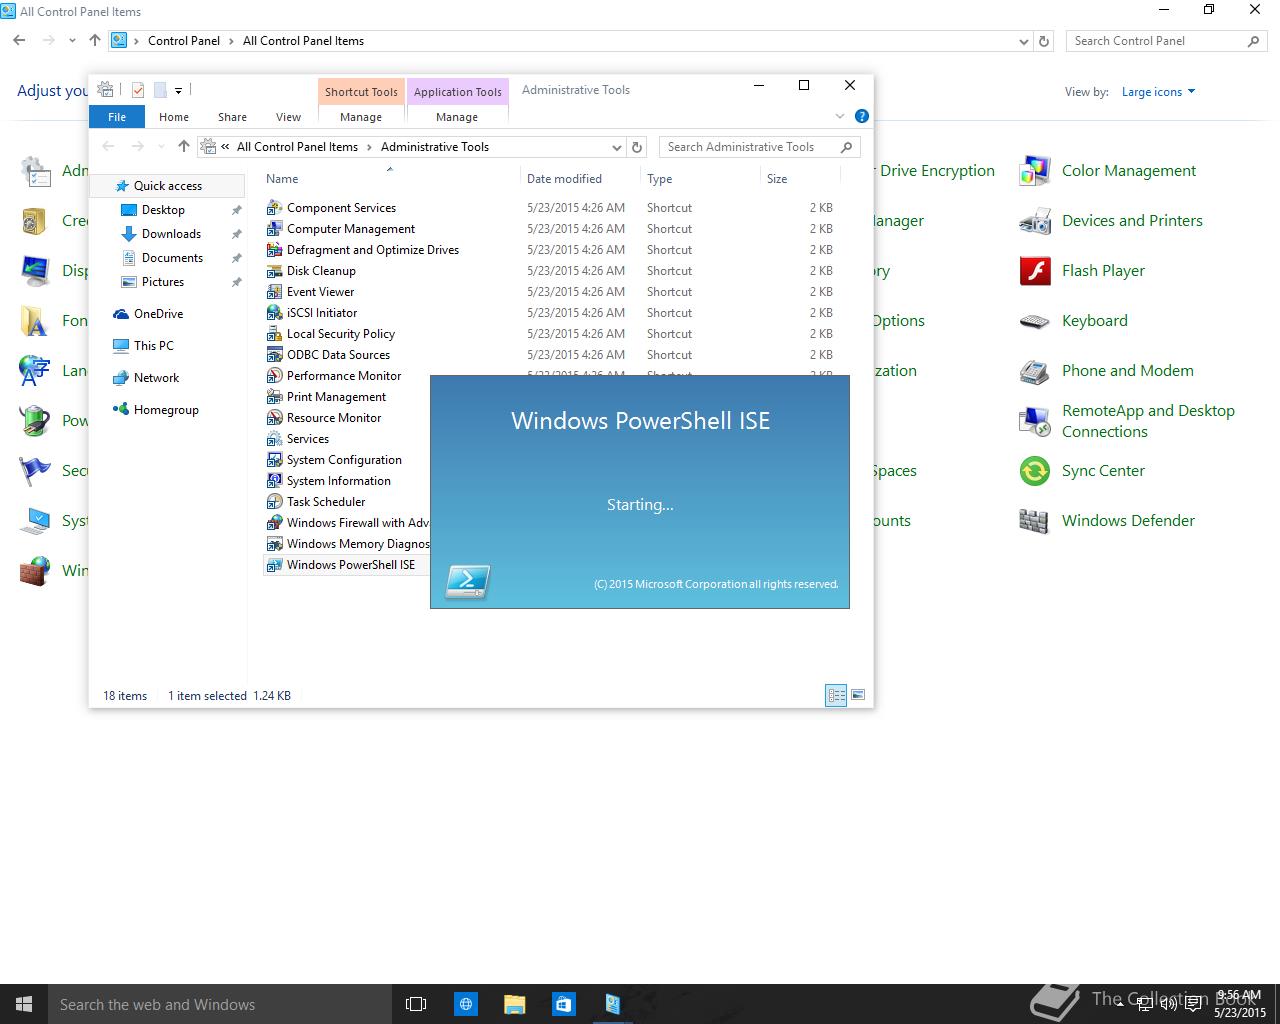
Task: Click the Explorer help question mark icon
Action: (862, 116)
